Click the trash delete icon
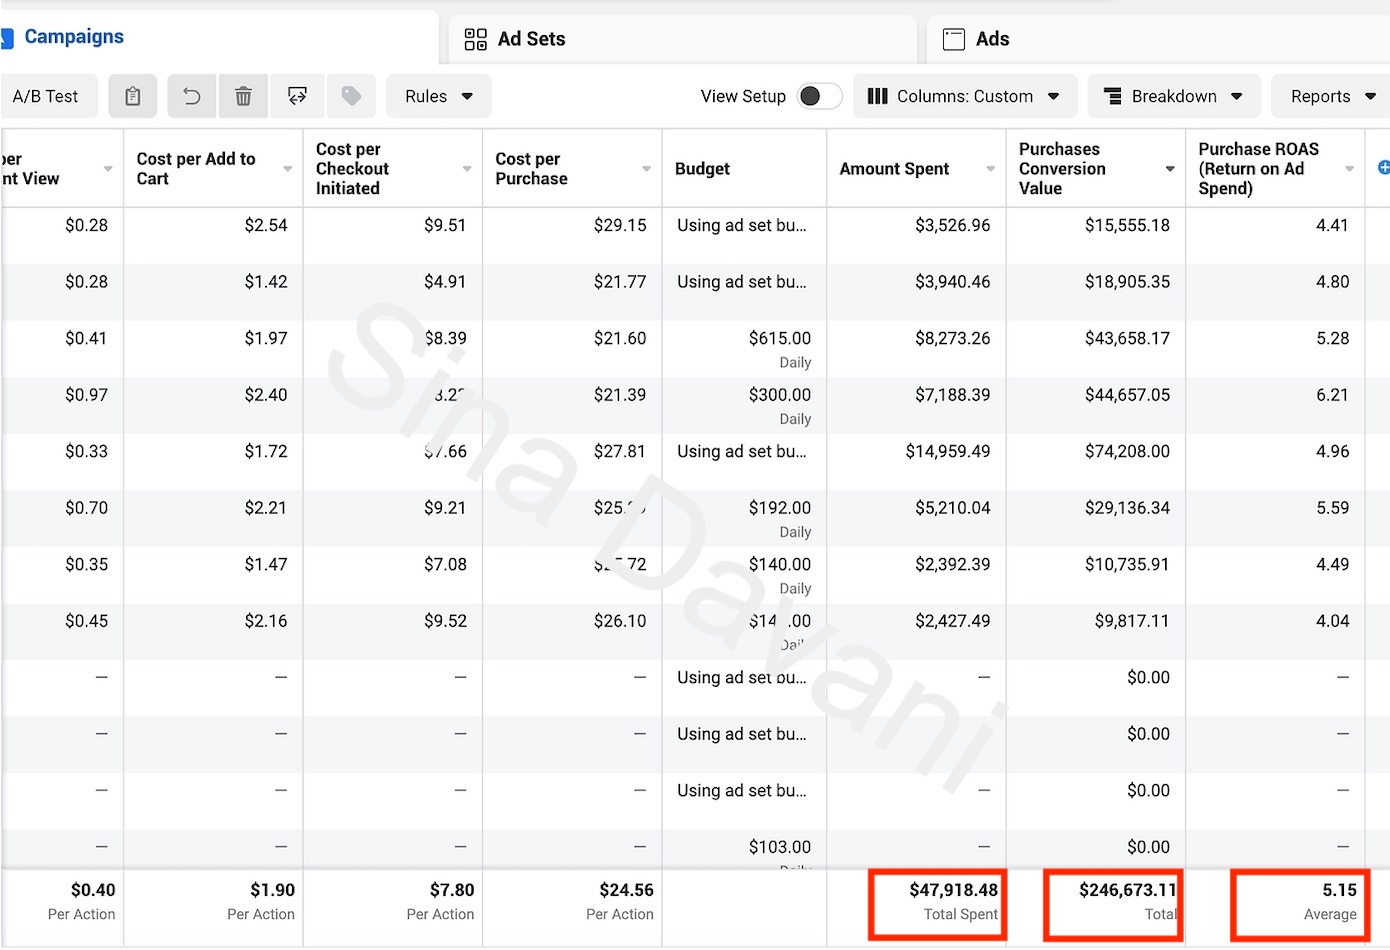The image size is (1390, 950). pos(243,96)
